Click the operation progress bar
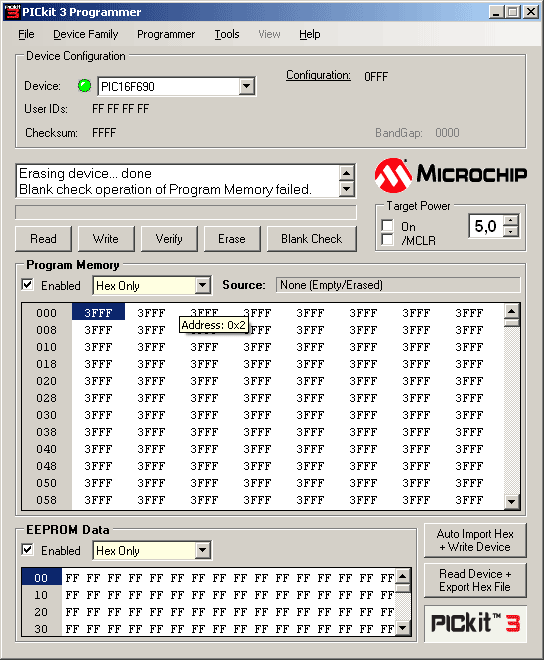The width and height of the screenshot is (544, 660). tap(186, 213)
